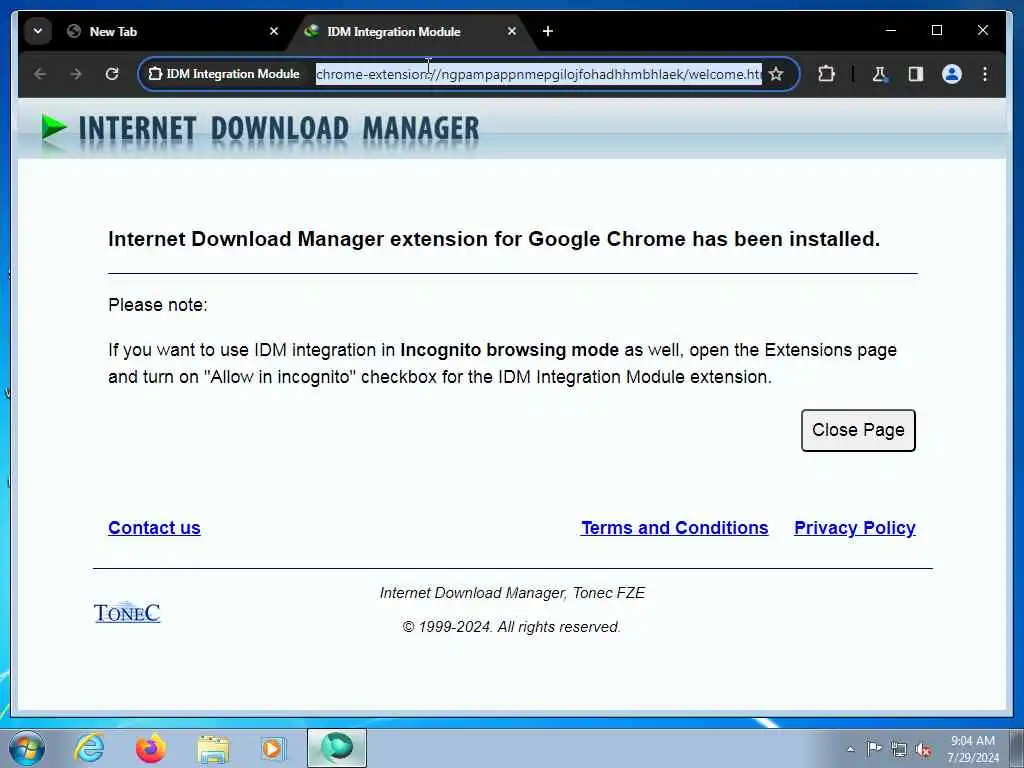This screenshot has width=1024, height=768.
Task: Click the Tonec logo
Action: click(127, 613)
